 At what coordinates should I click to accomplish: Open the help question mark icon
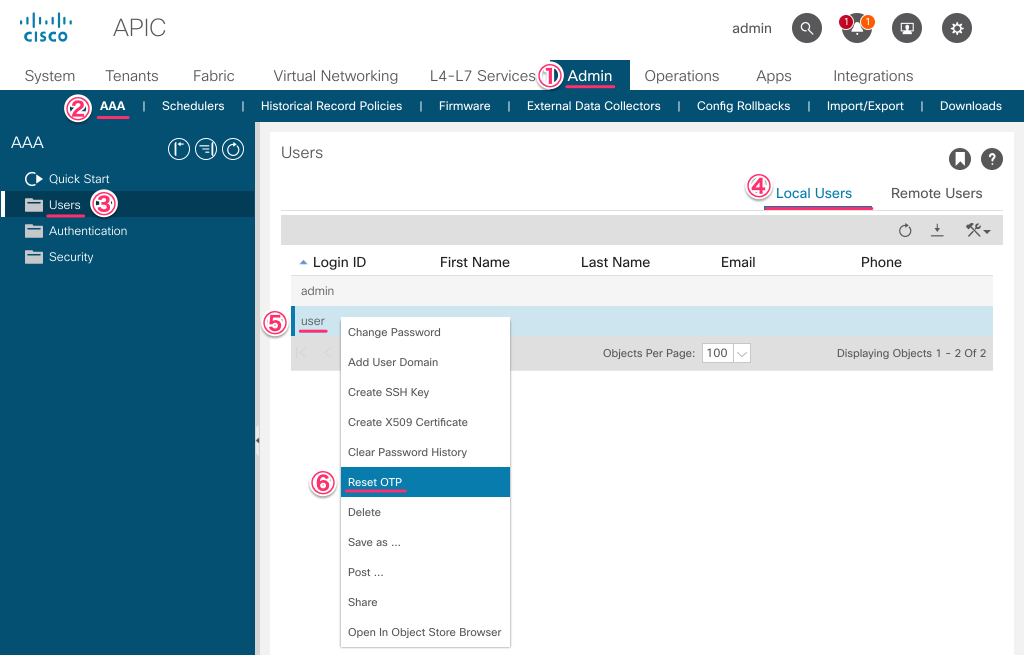click(992, 159)
